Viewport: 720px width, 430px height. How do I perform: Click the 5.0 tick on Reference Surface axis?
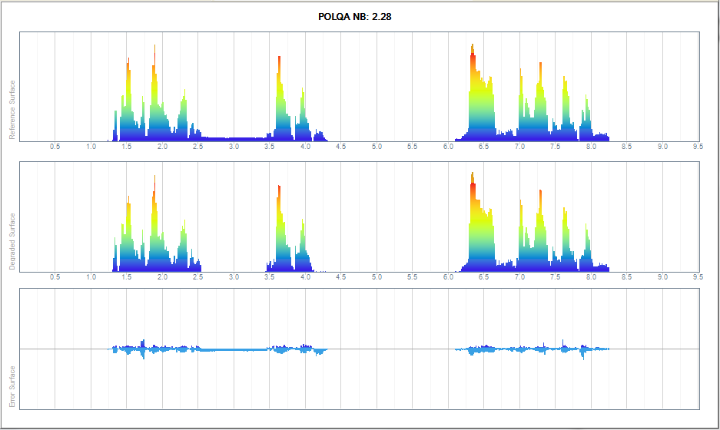(377, 147)
